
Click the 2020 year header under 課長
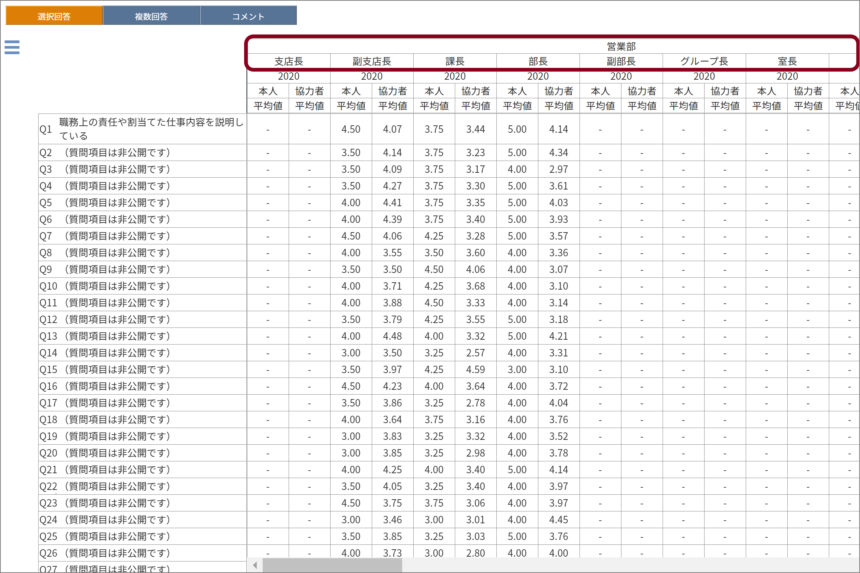pyautogui.click(x=455, y=76)
